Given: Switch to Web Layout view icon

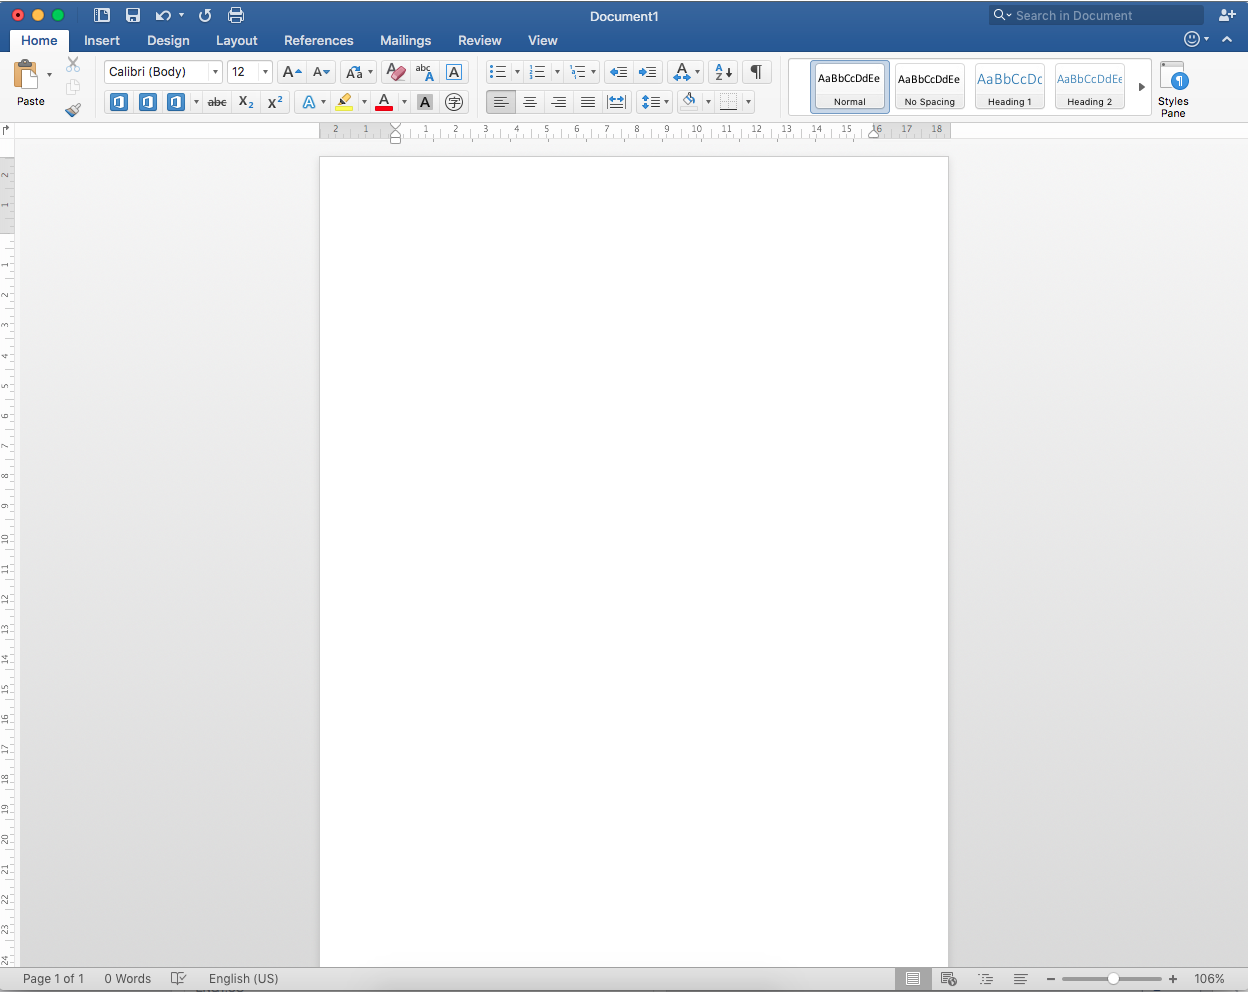Looking at the screenshot, I should [949, 979].
